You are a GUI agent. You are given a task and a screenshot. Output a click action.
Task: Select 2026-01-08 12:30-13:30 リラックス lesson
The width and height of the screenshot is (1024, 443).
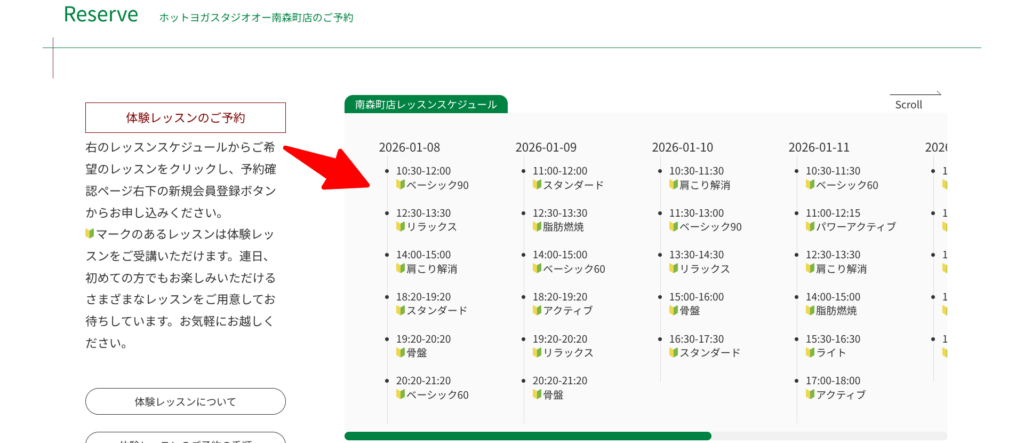click(426, 220)
